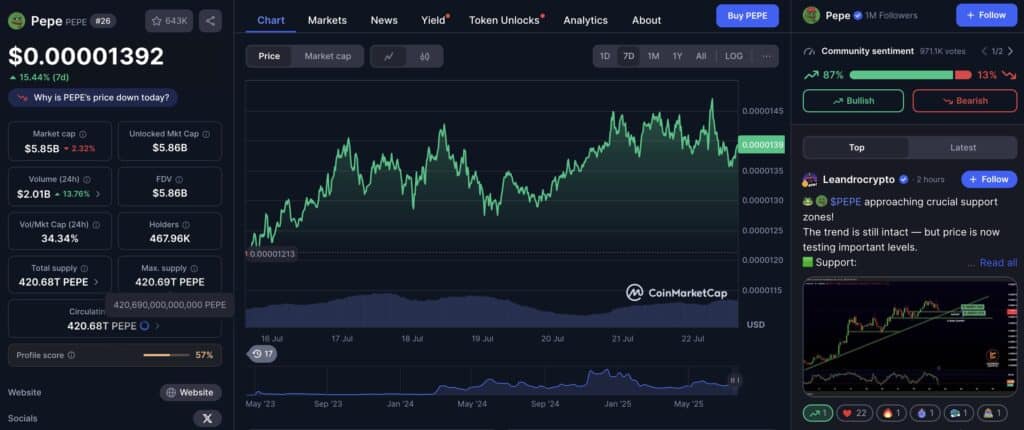The height and width of the screenshot is (430, 1024).
Task: Open the Token Unlocks tab
Action: click(x=505, y=20)
